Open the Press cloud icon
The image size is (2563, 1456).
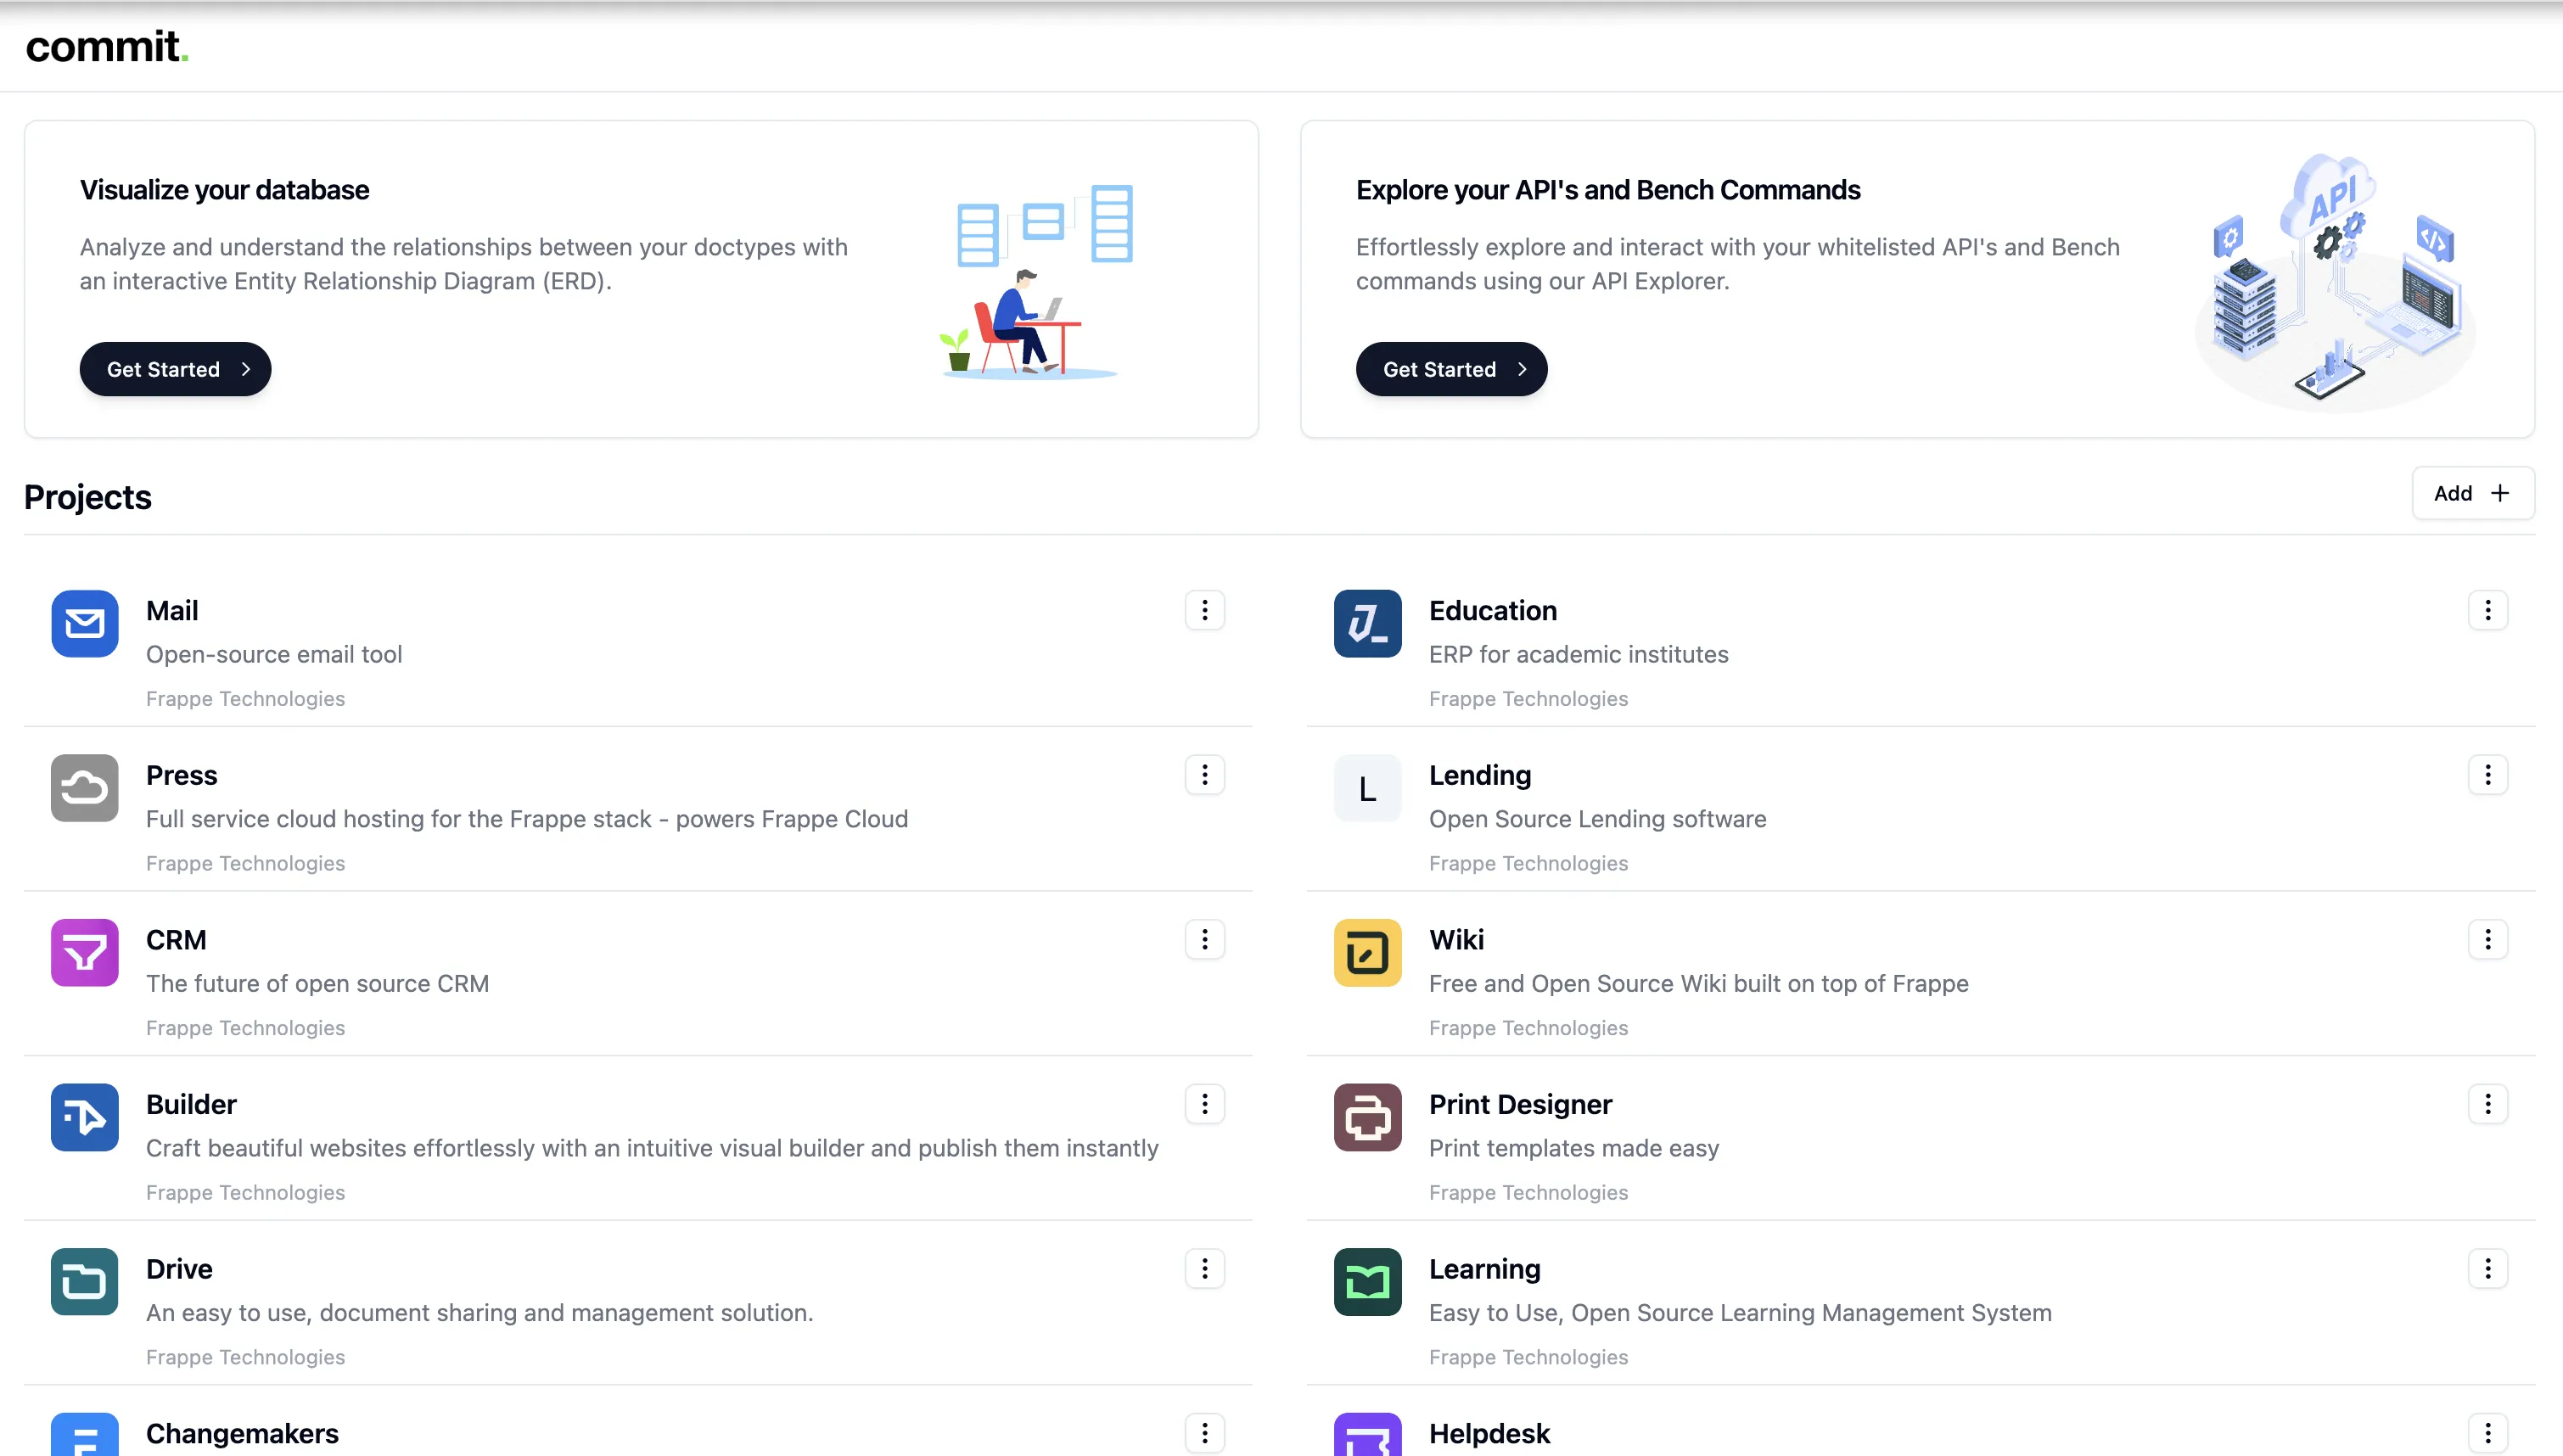[x=84, y=788]
